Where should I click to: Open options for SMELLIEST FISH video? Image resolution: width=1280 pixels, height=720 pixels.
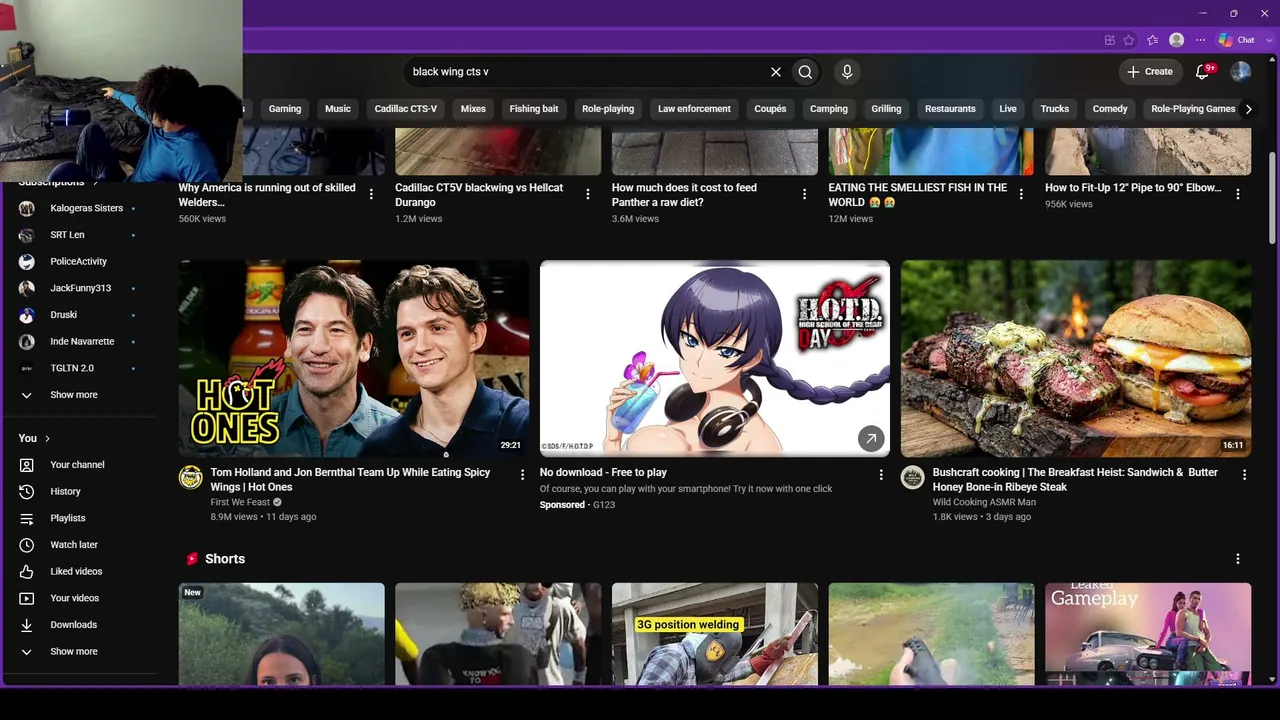point(1021,194)
